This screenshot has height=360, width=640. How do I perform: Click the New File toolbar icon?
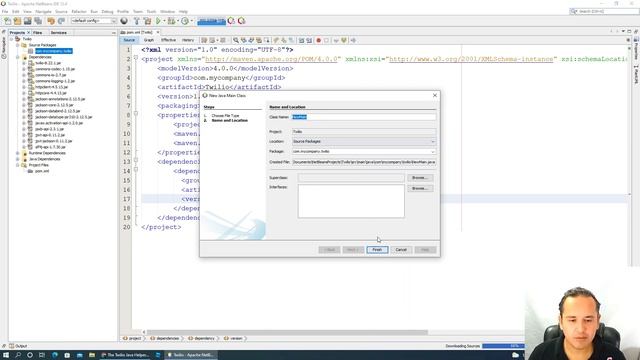(8, 21)
